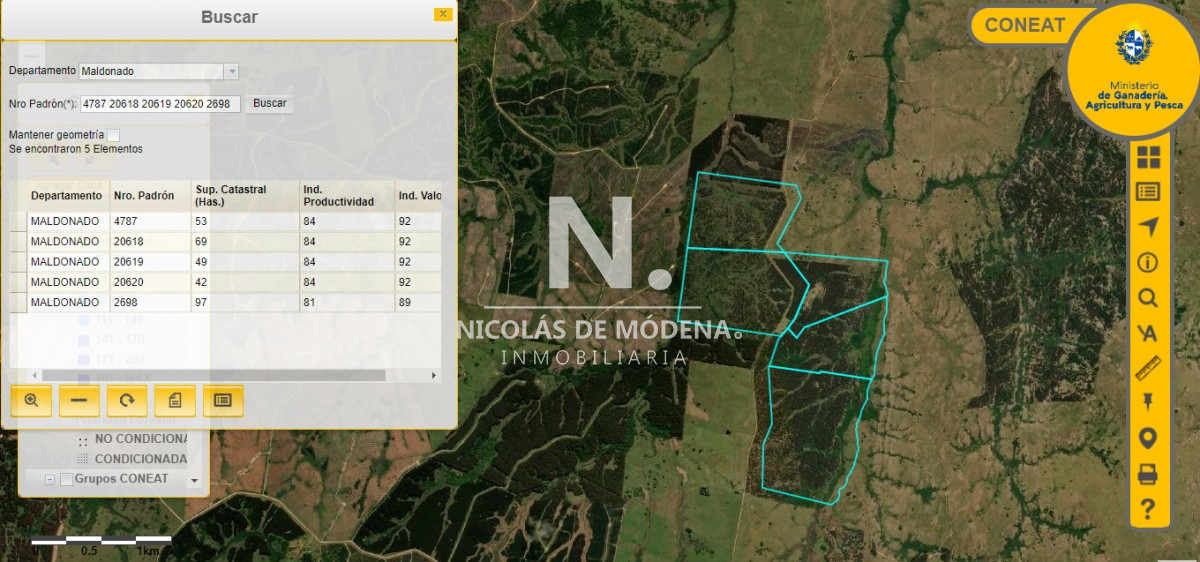Select the row with padrón 20620
This screenshot has height=562, width=1200.
pyautogui.click(x=226, y=282)
